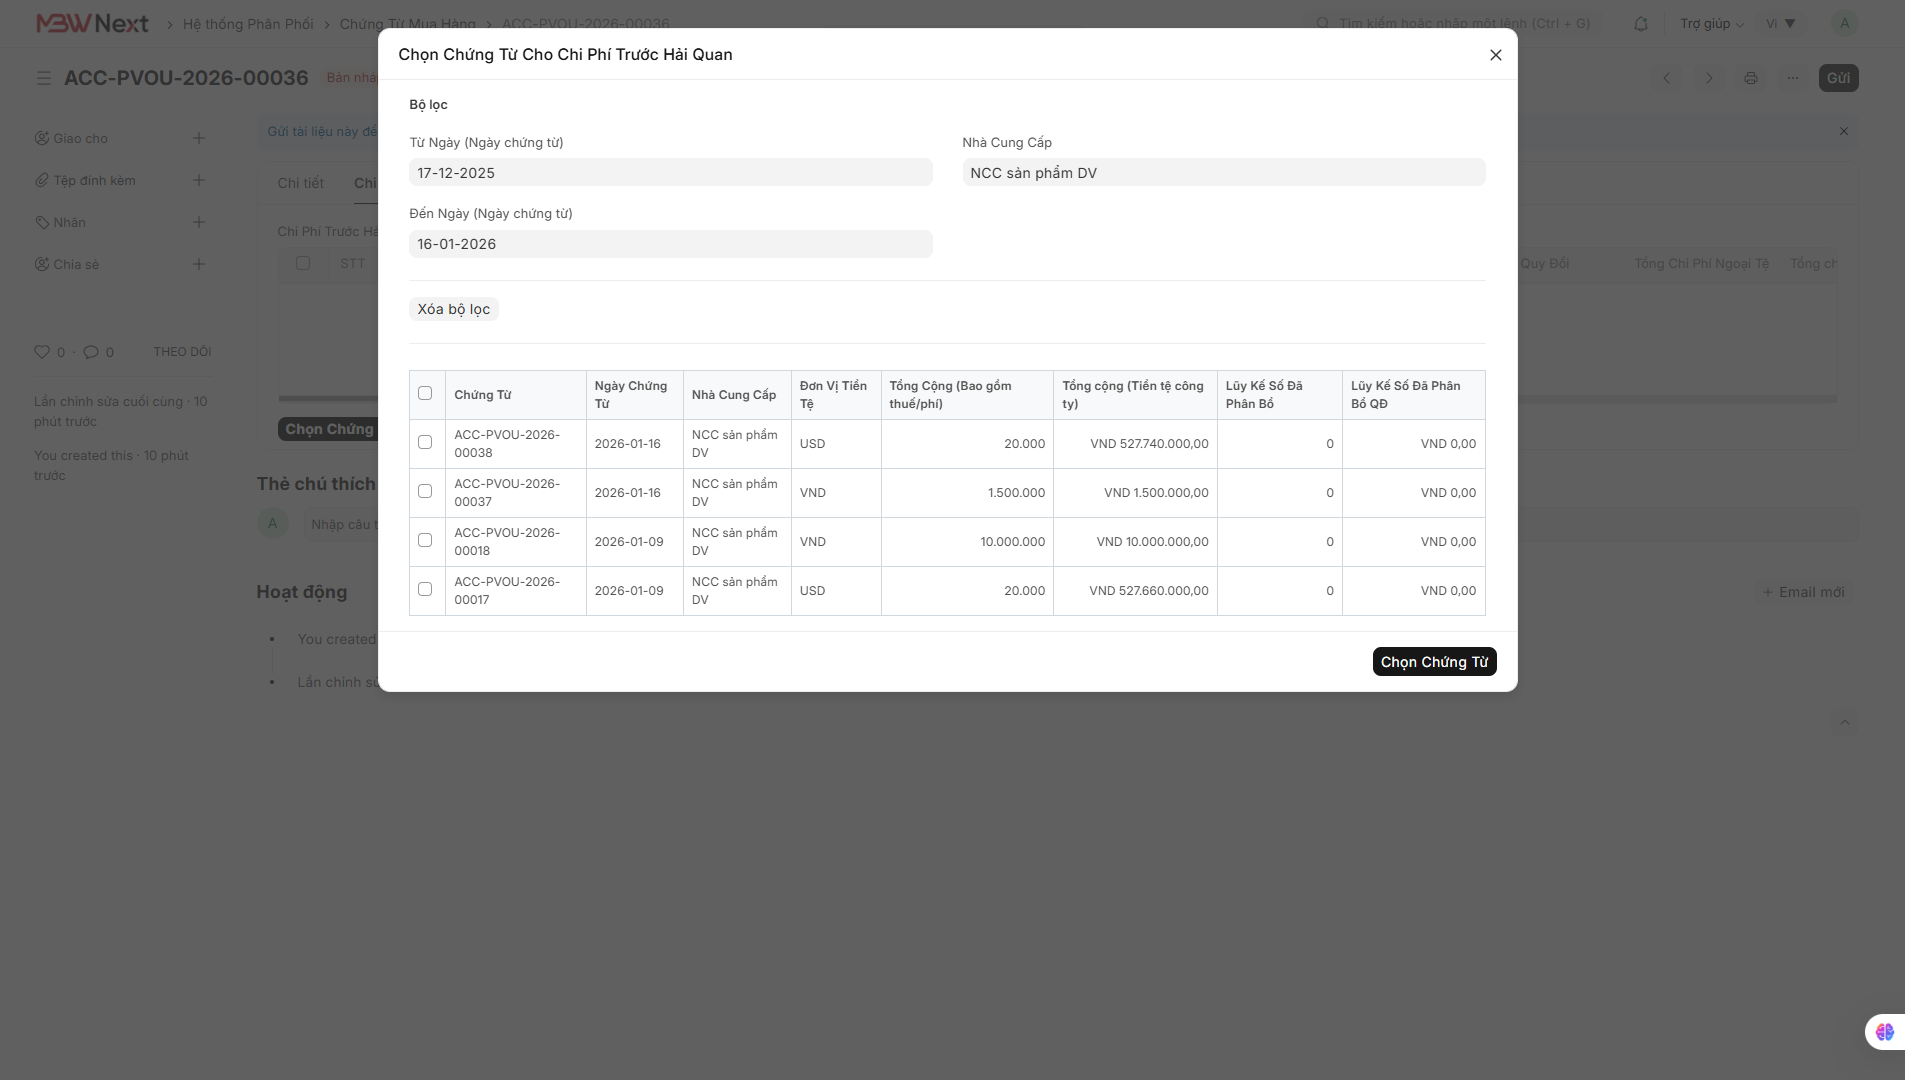Click the notification bell icon

1641,24
